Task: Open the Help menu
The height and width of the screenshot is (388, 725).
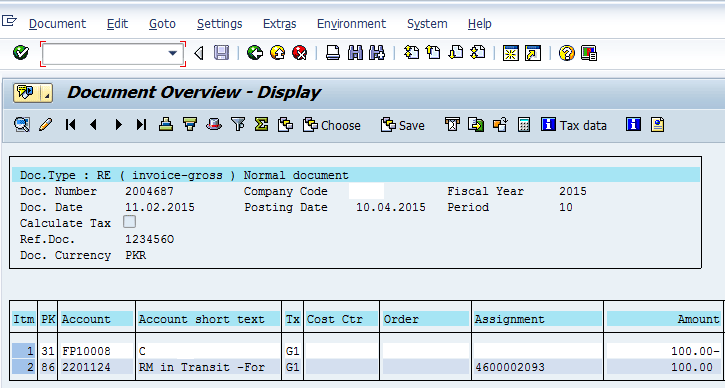Action: 479,24
